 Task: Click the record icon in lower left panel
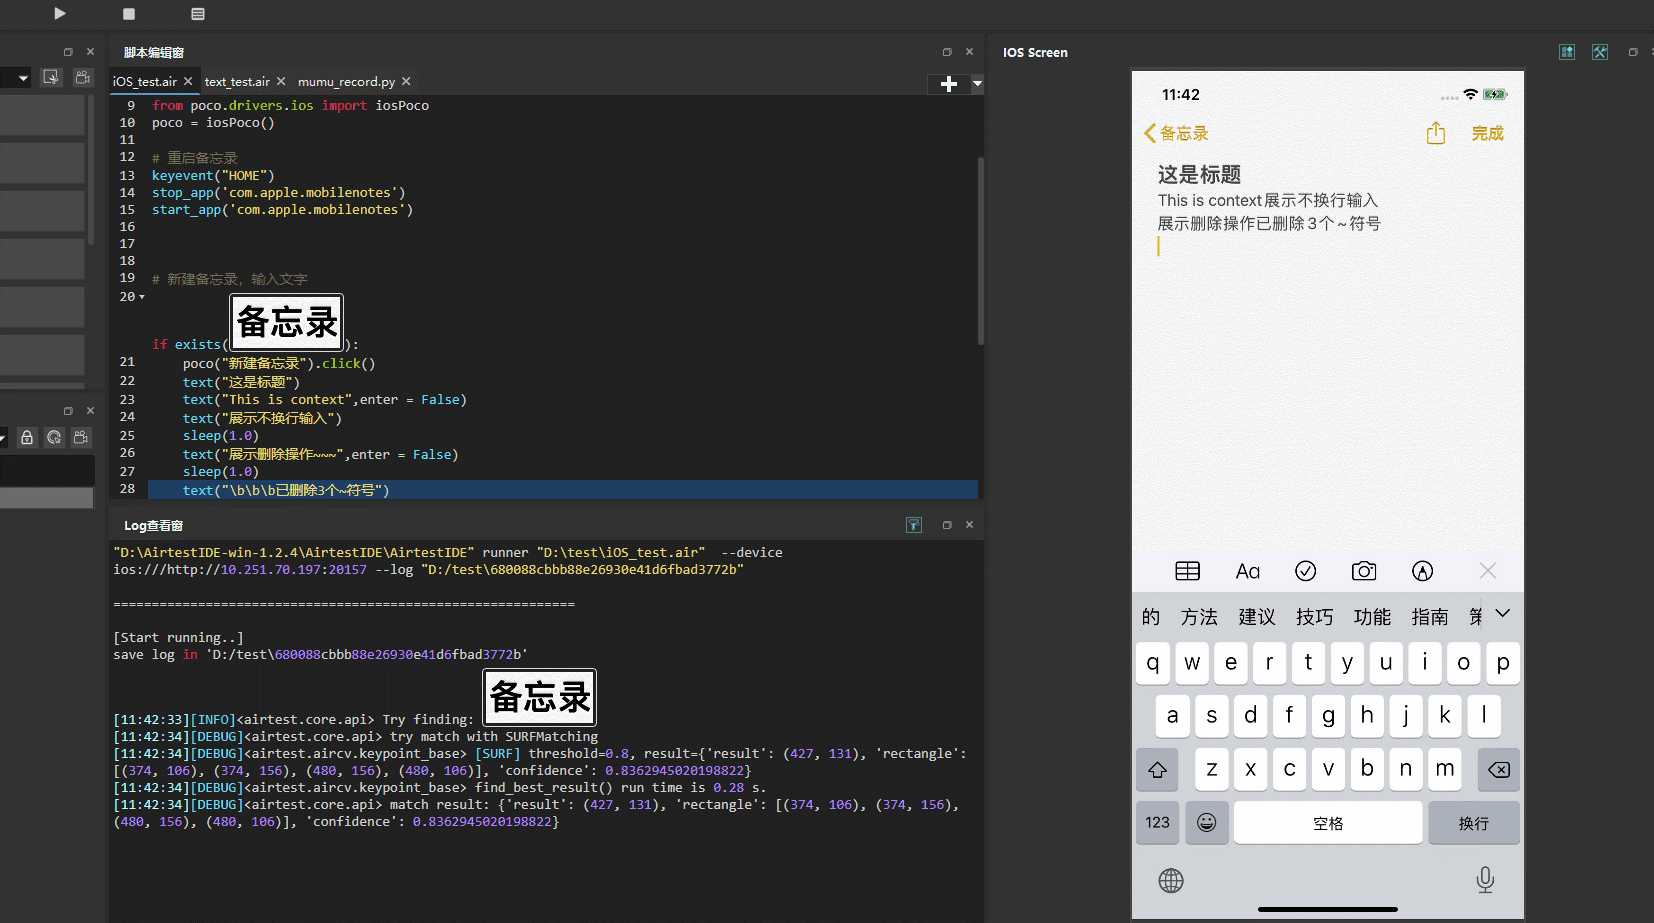click(x=81, y=437)
